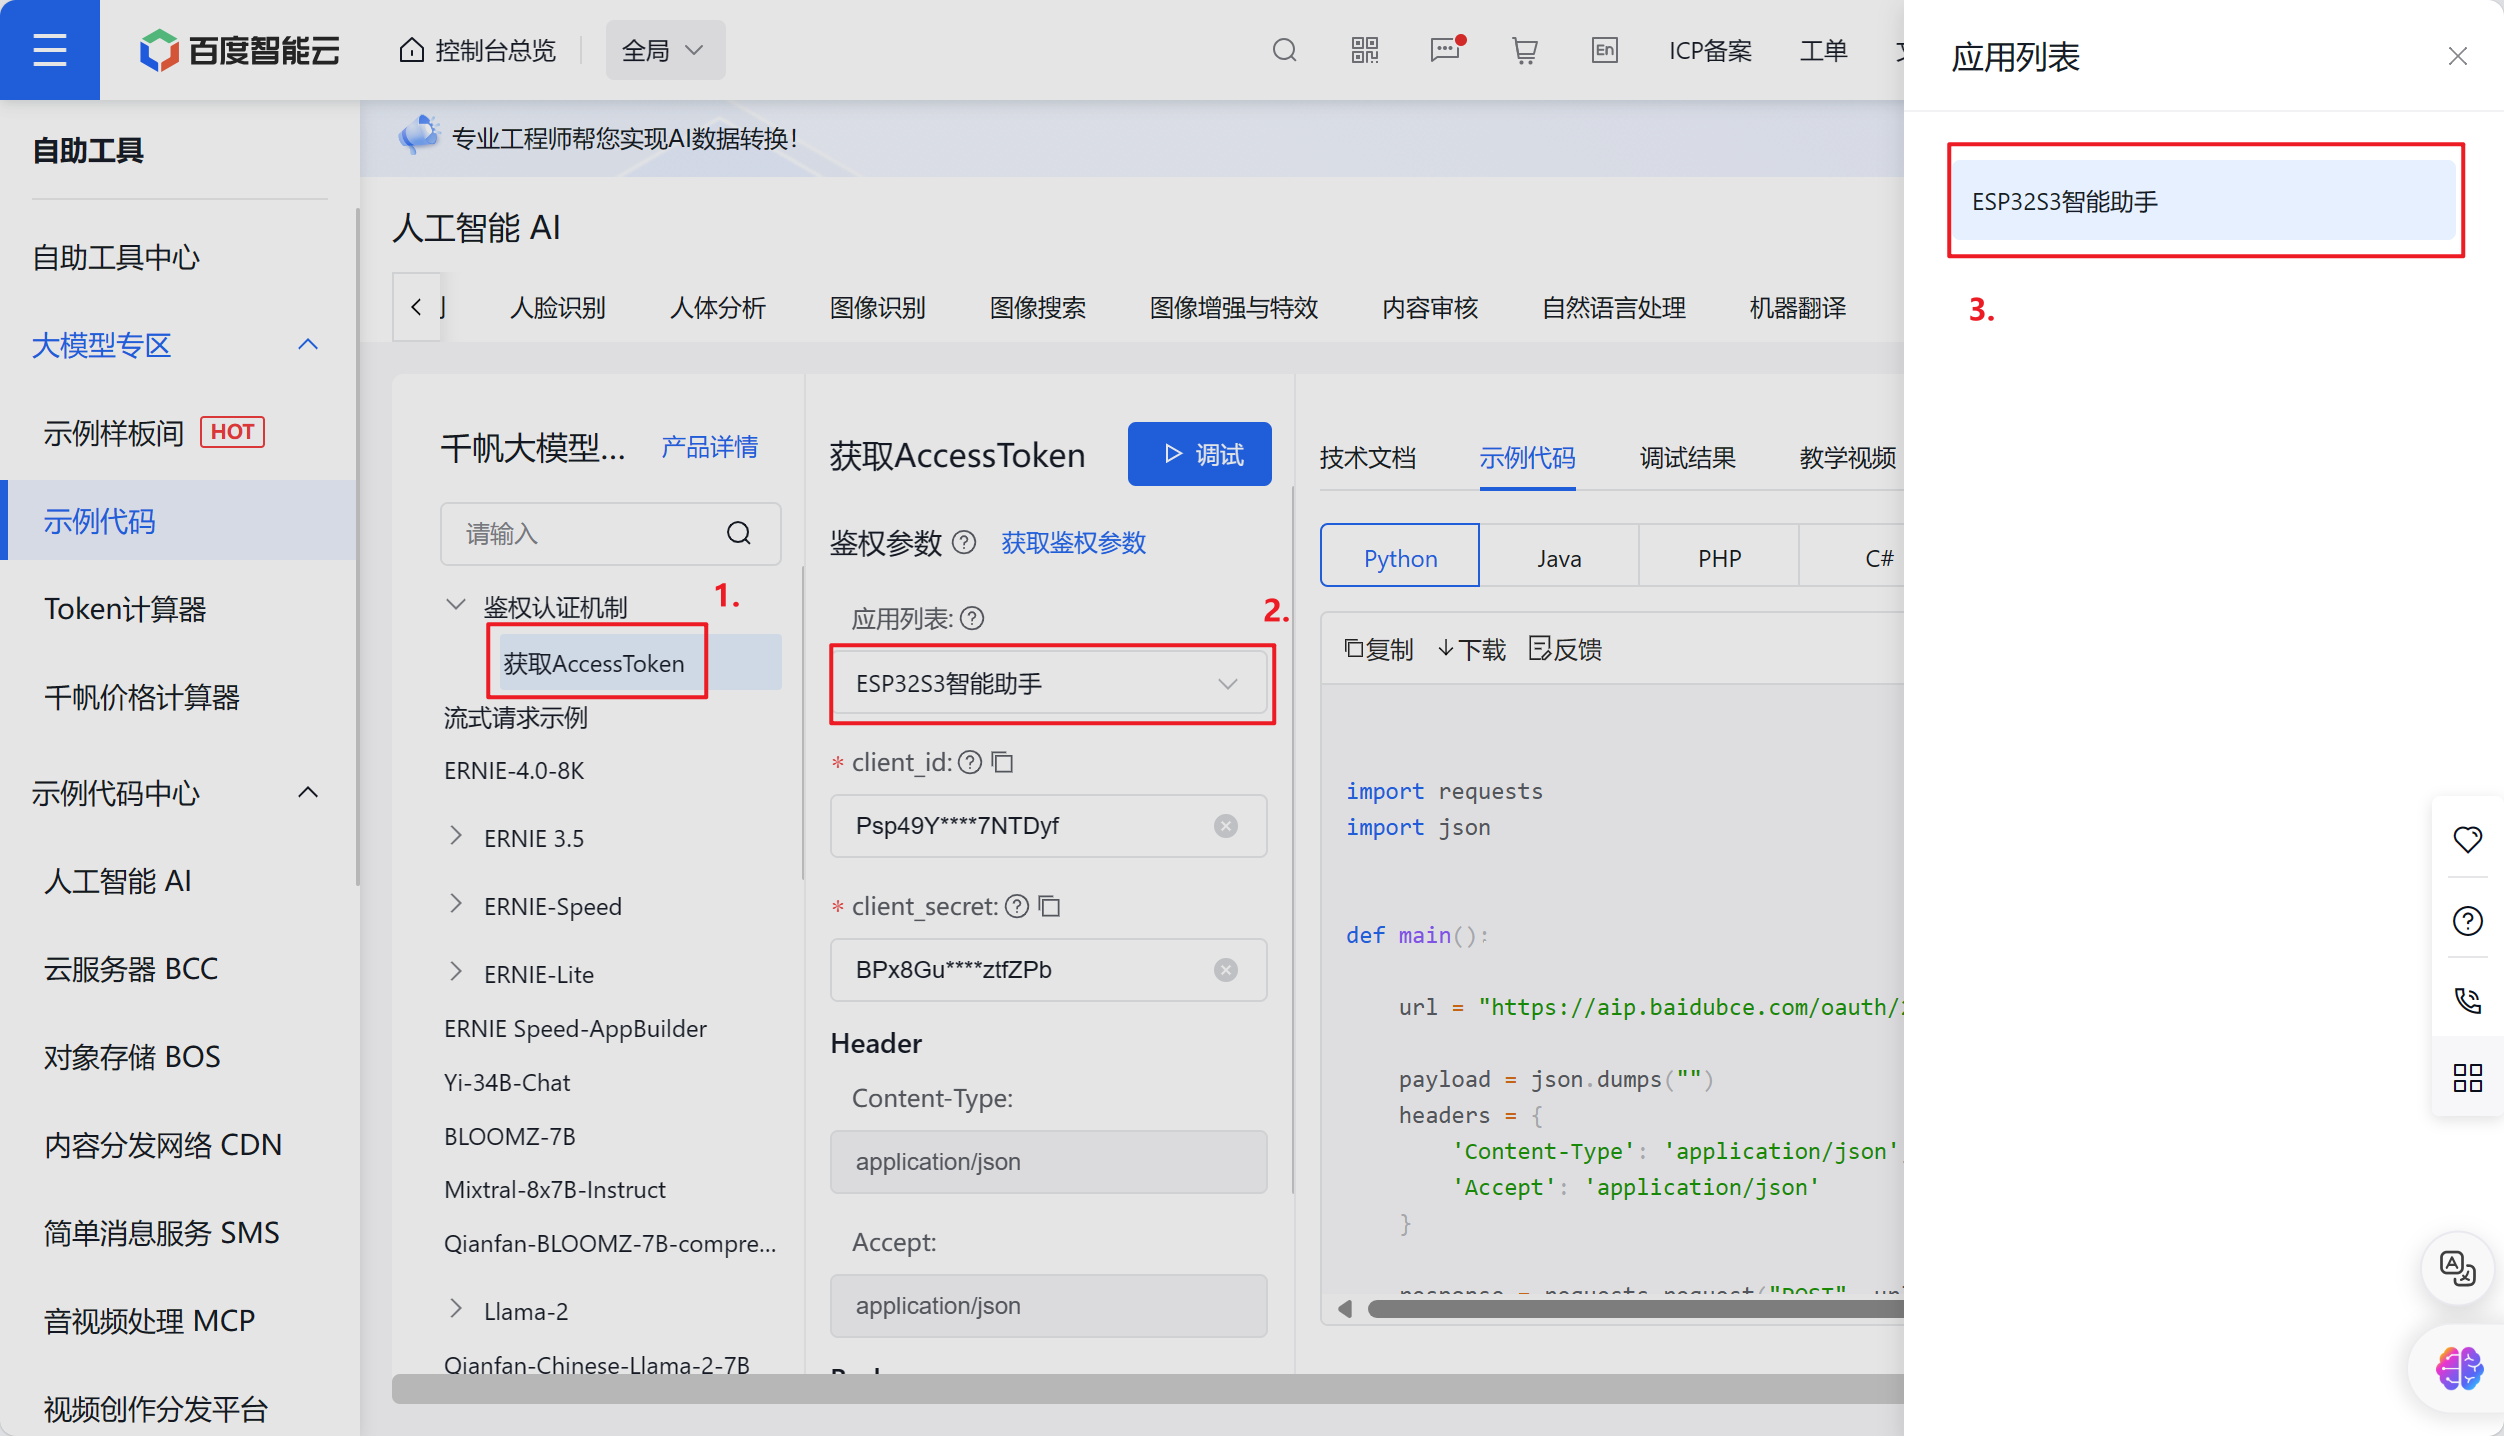Click the floating grid apps icon

click(x=2467, y=1078)
